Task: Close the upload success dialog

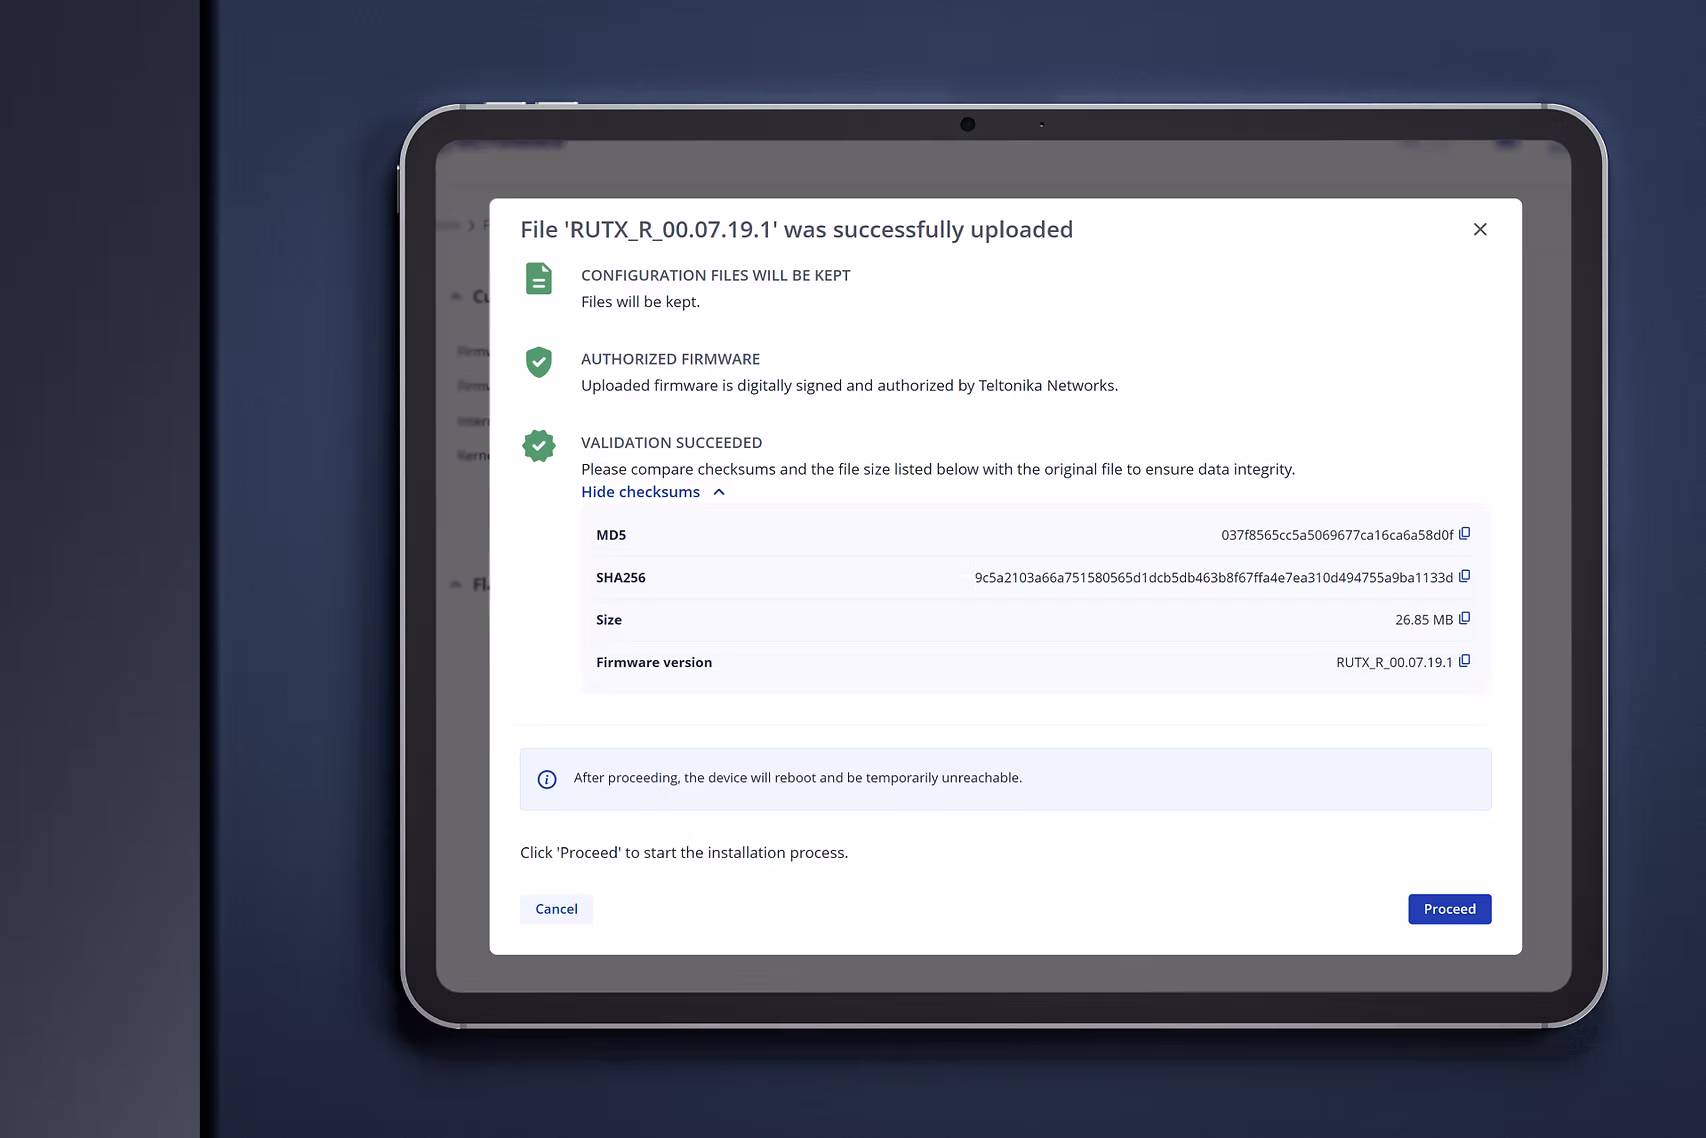Action: tap(1480, 229)
